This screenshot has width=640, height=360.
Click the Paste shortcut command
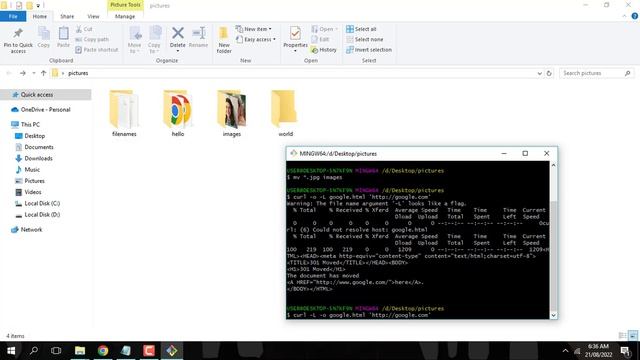[97, 49]
